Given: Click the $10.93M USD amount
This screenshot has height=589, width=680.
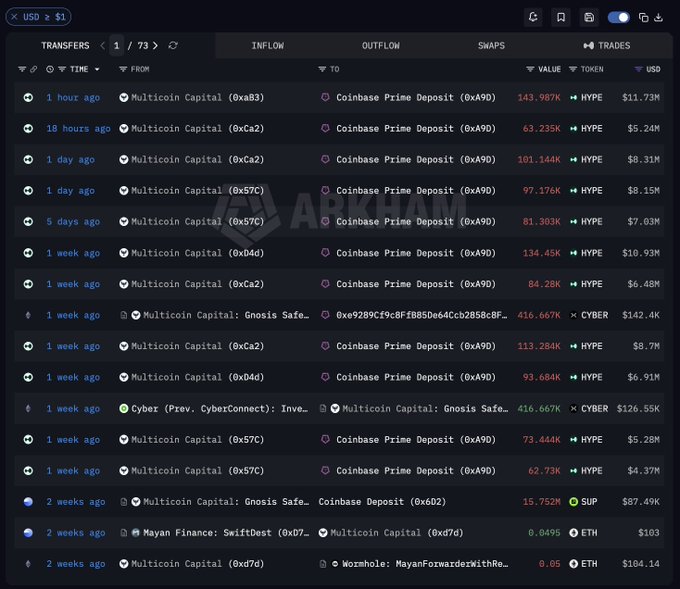Looking at the screenshot, I should [x=641, y=253].
